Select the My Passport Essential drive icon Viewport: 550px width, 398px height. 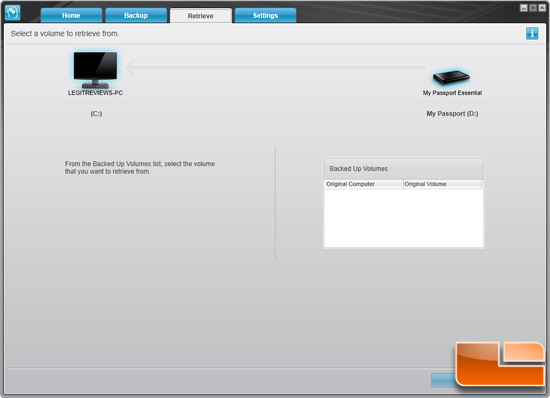pos(451,77)
